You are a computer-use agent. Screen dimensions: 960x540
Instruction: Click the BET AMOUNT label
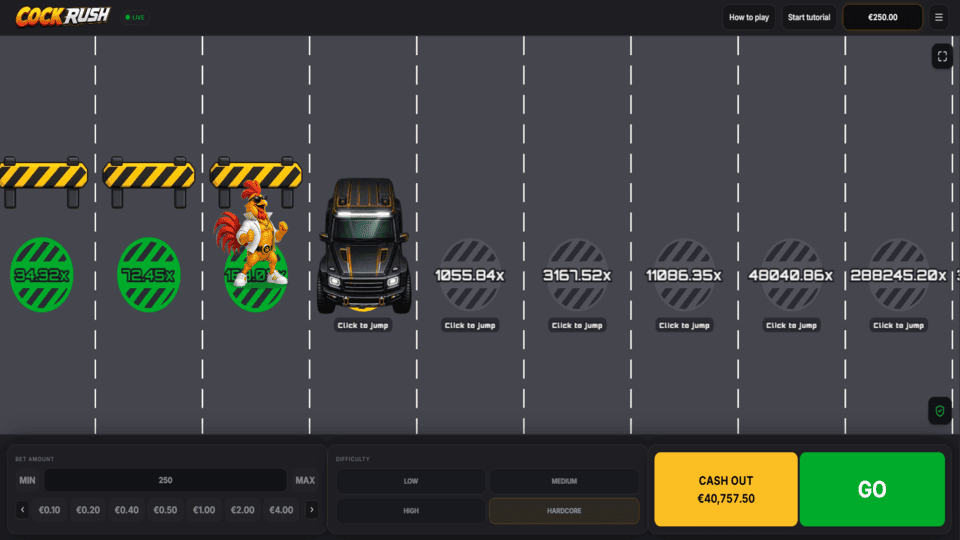[34, 459]
